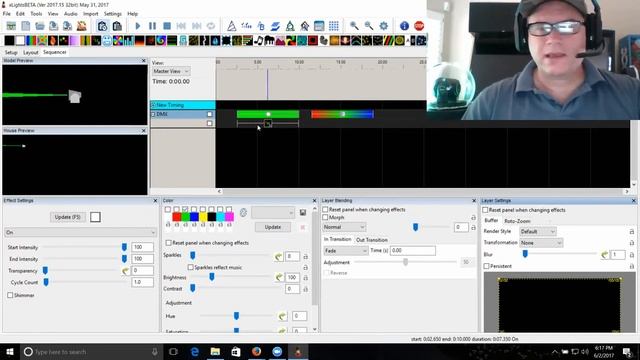Click the blue dotted grid icon in the toolbar

click(x=333, y=26)
